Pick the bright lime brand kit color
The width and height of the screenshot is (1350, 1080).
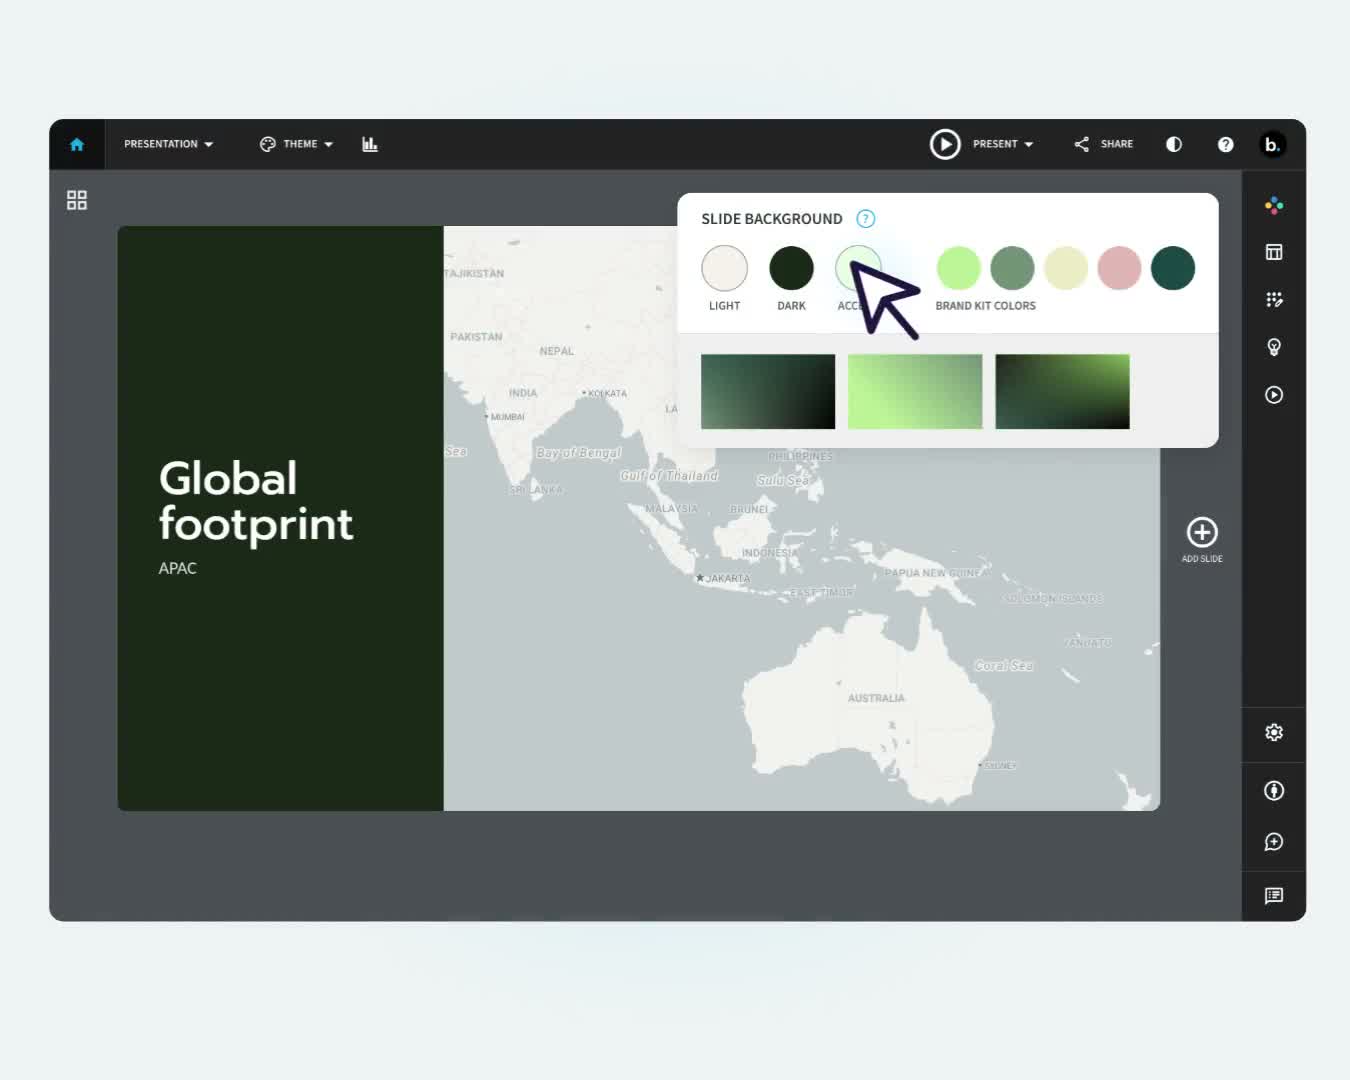(x=958, y=268)
